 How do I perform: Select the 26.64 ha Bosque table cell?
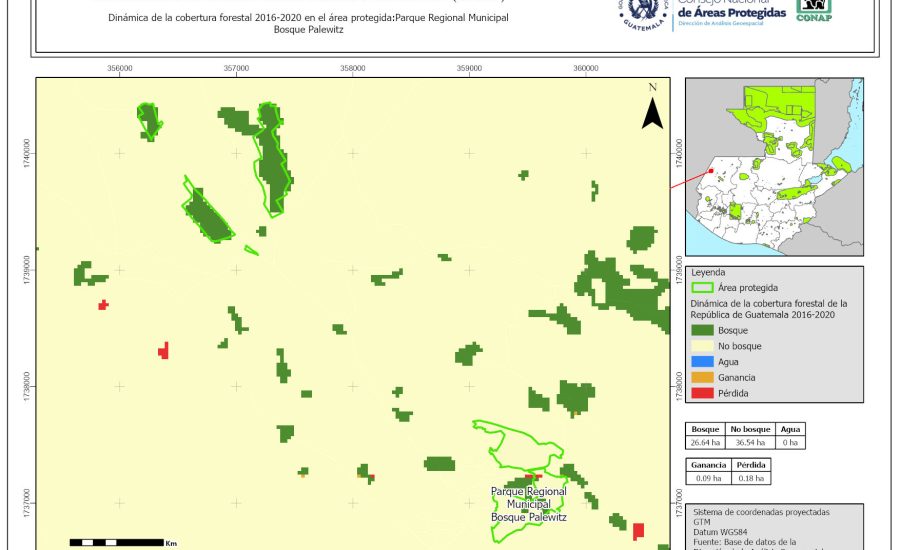pyautogui.click(x=706, y=442)
